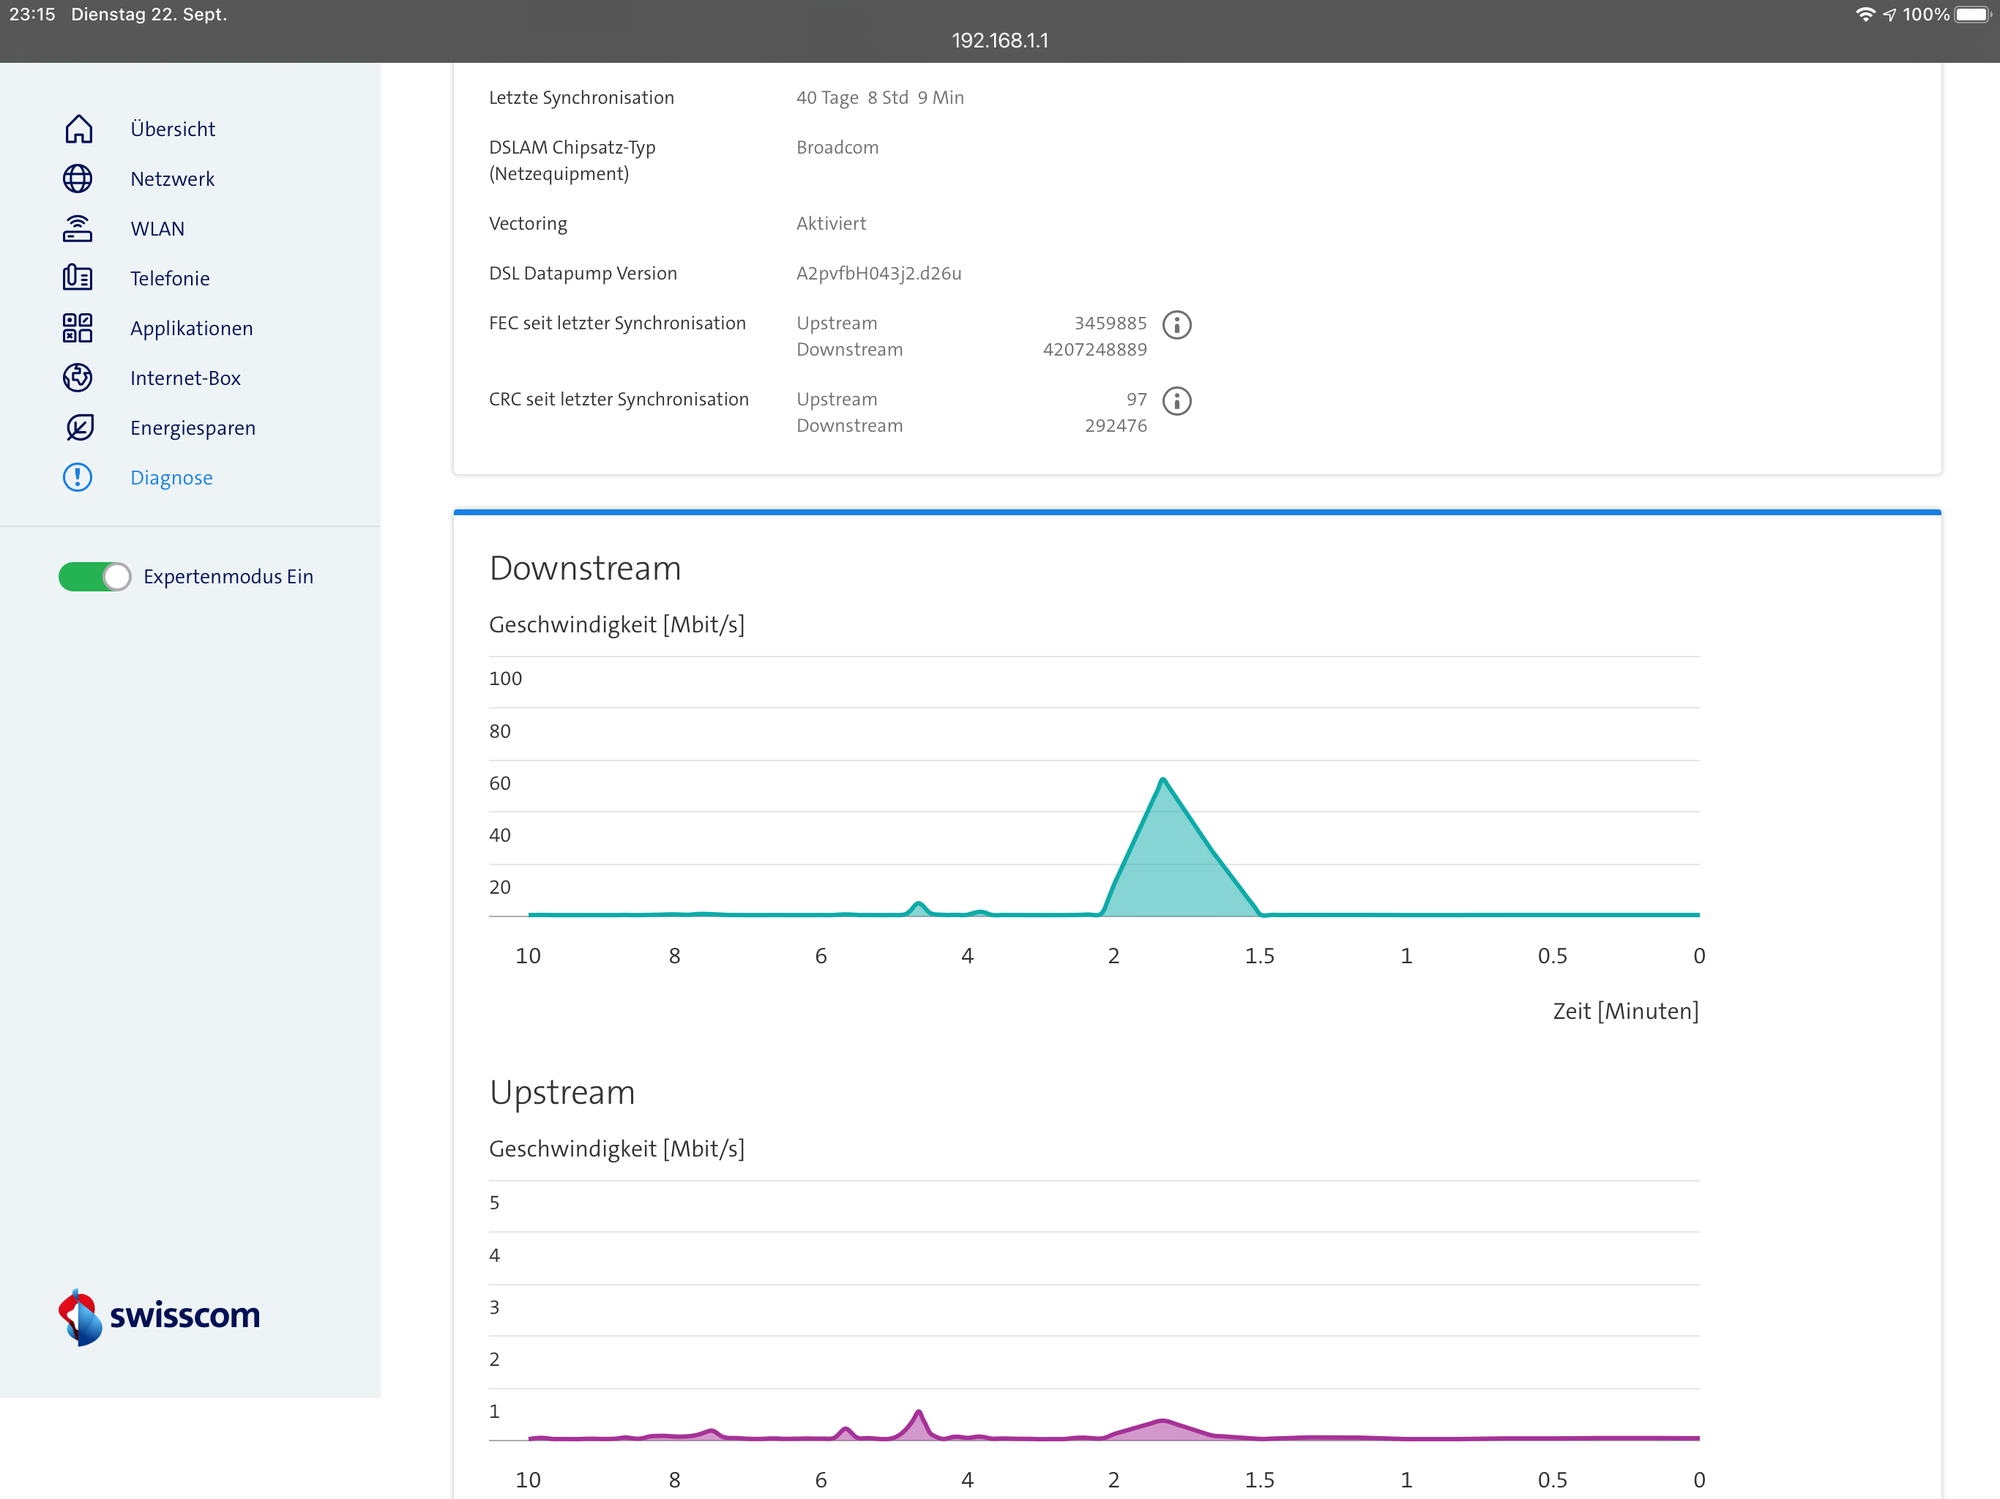Click FEC downstream value 4207248889
This screenshot has width=2000, height=1499.
pos(1094,350)
